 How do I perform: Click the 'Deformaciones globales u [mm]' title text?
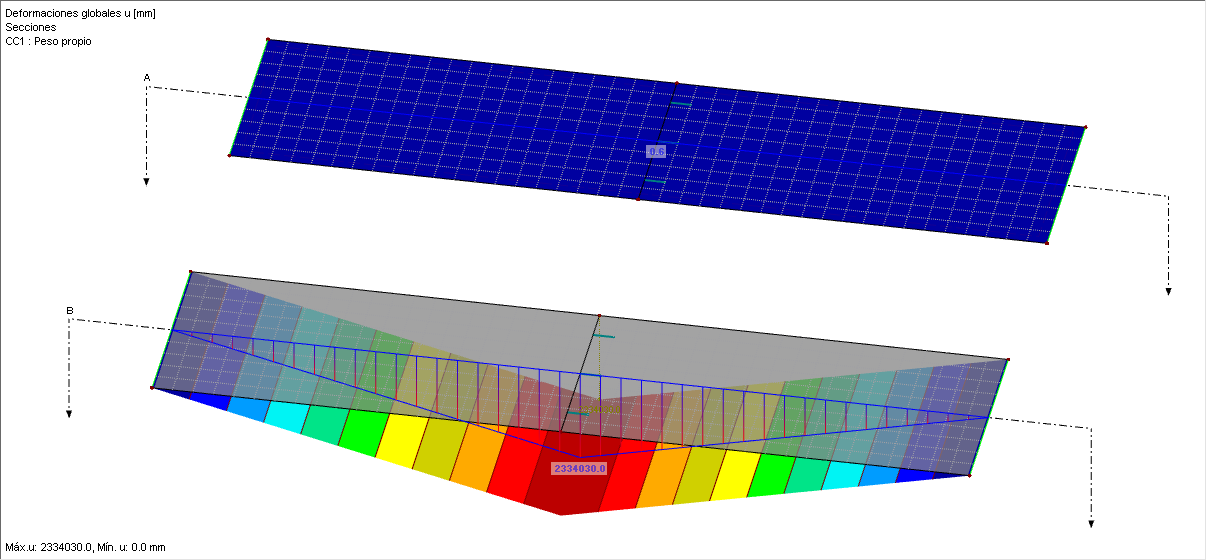point(80,13)
